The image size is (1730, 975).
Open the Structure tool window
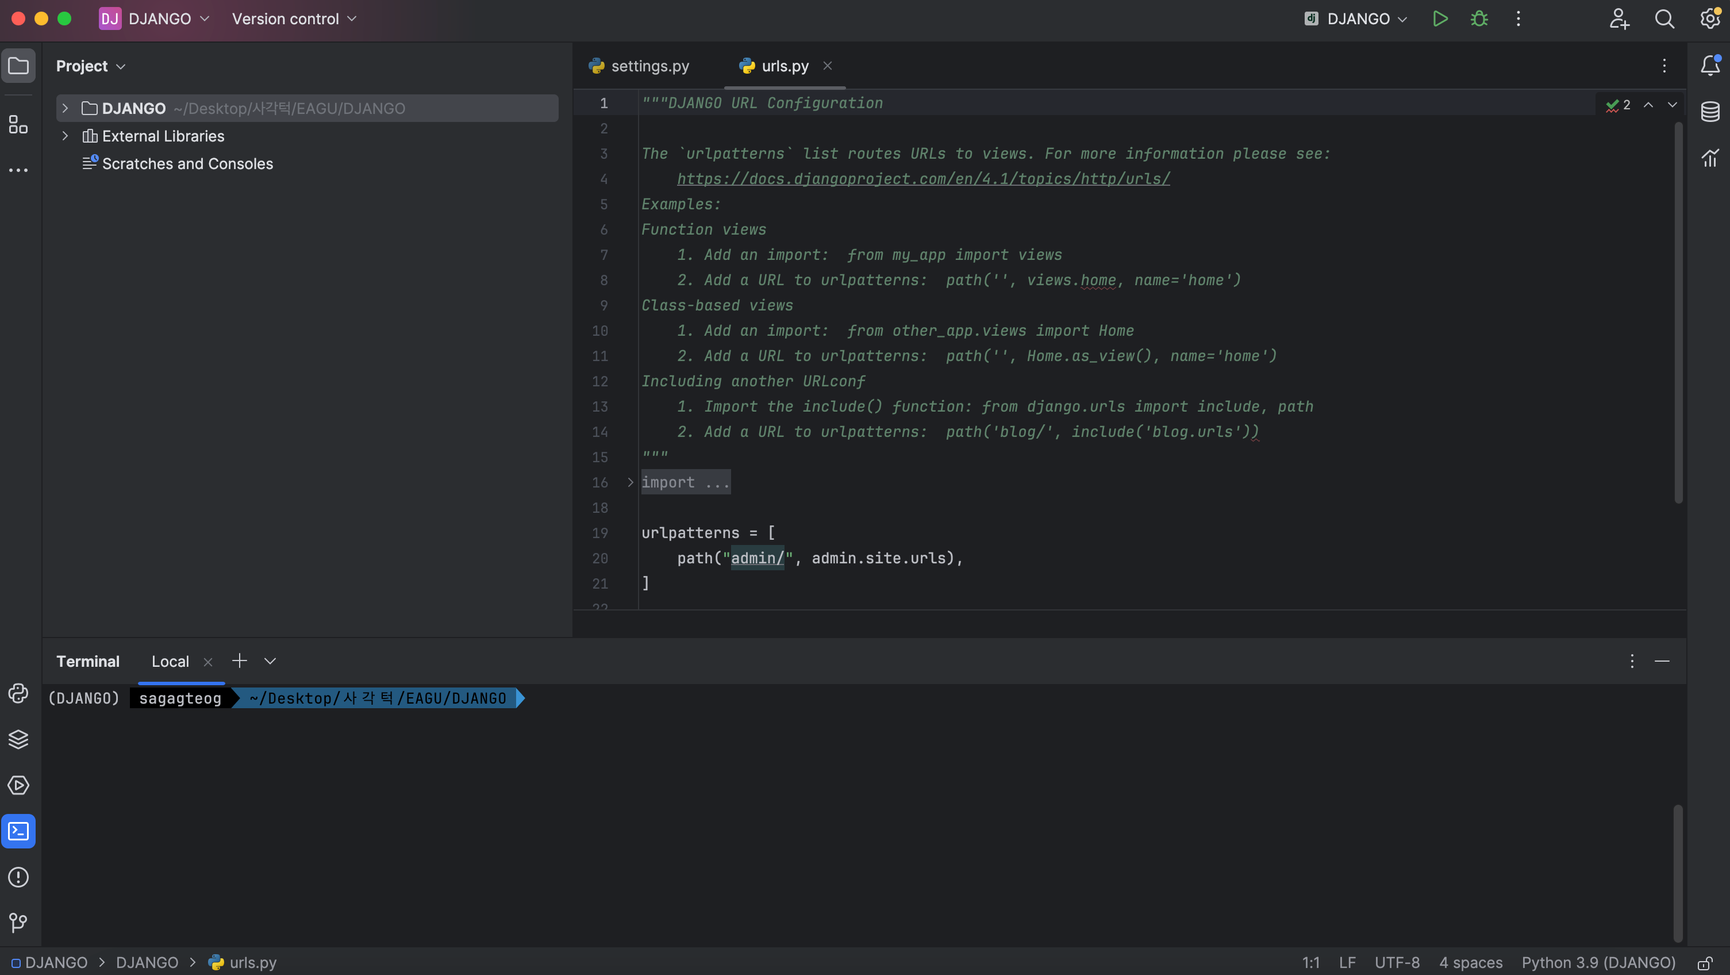18,125
